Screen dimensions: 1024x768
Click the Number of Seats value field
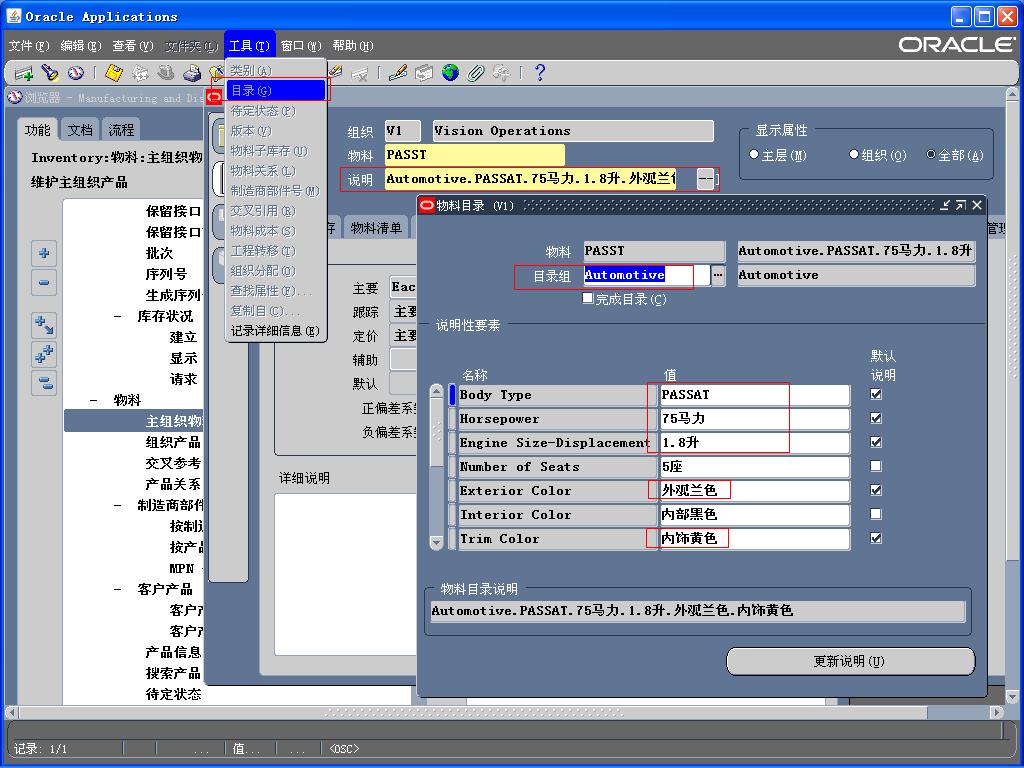click(754, 466)
